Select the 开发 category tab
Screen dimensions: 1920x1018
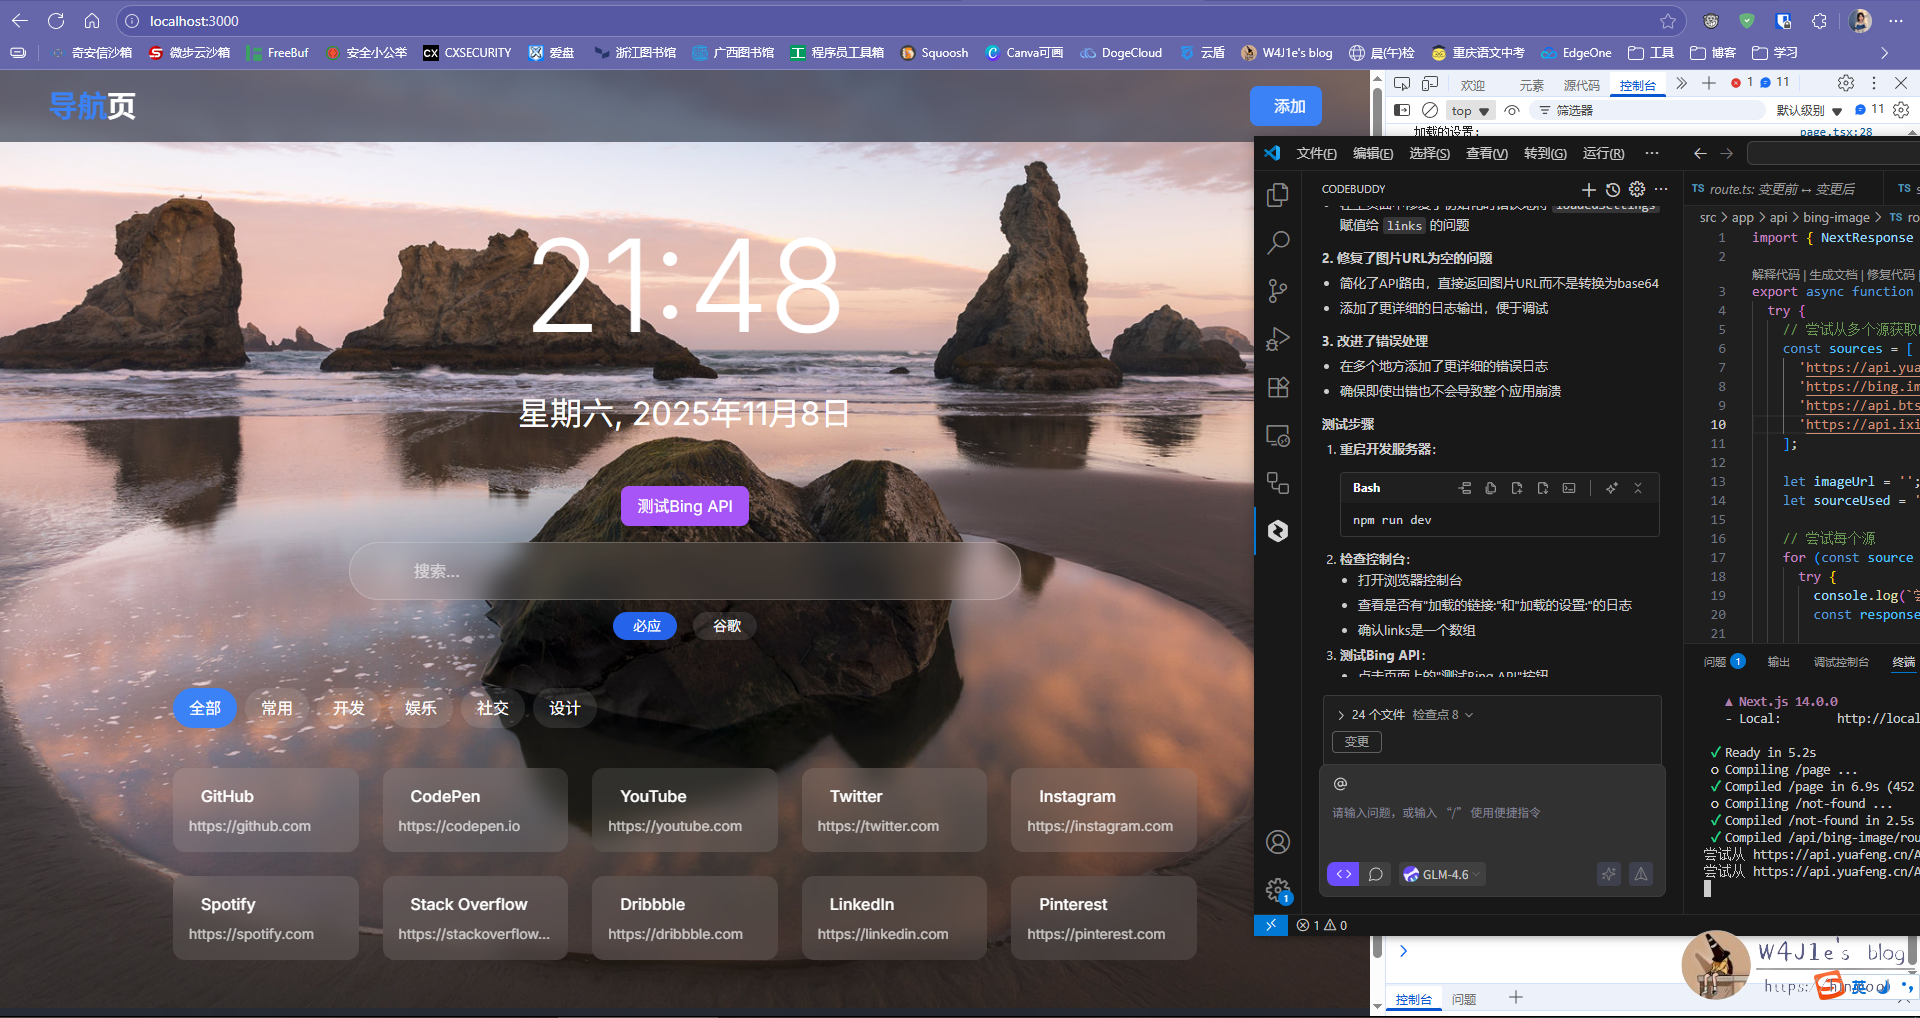click(x=348, y=708)
